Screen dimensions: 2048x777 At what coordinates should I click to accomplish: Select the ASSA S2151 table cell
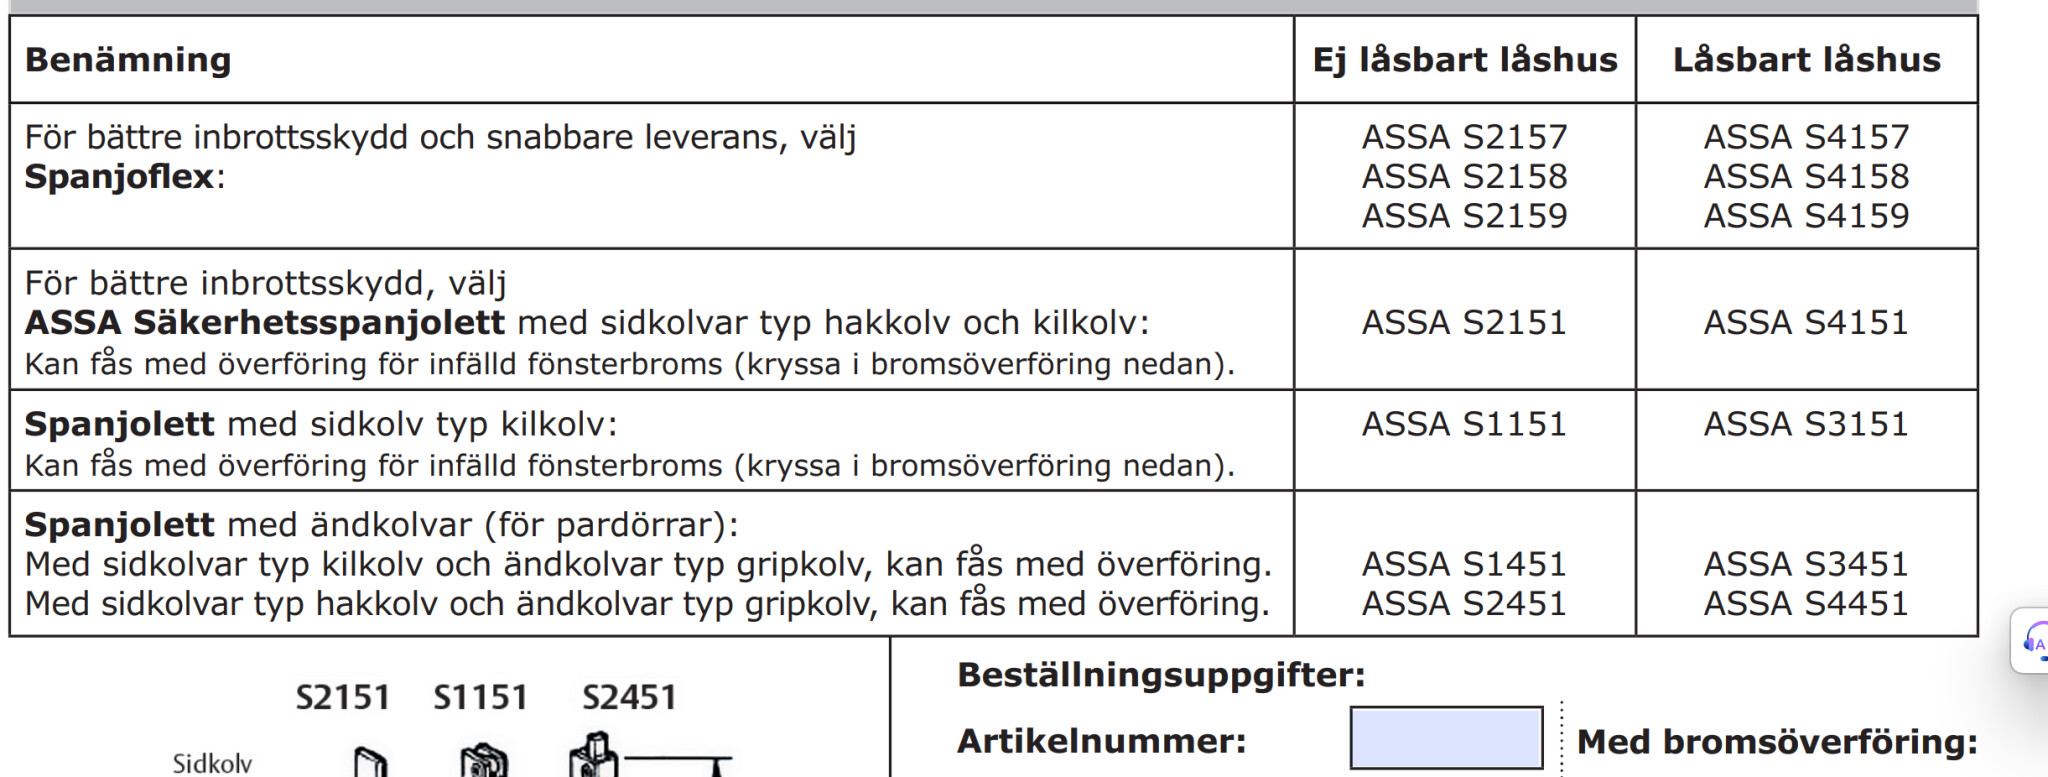coord(1464,322)
